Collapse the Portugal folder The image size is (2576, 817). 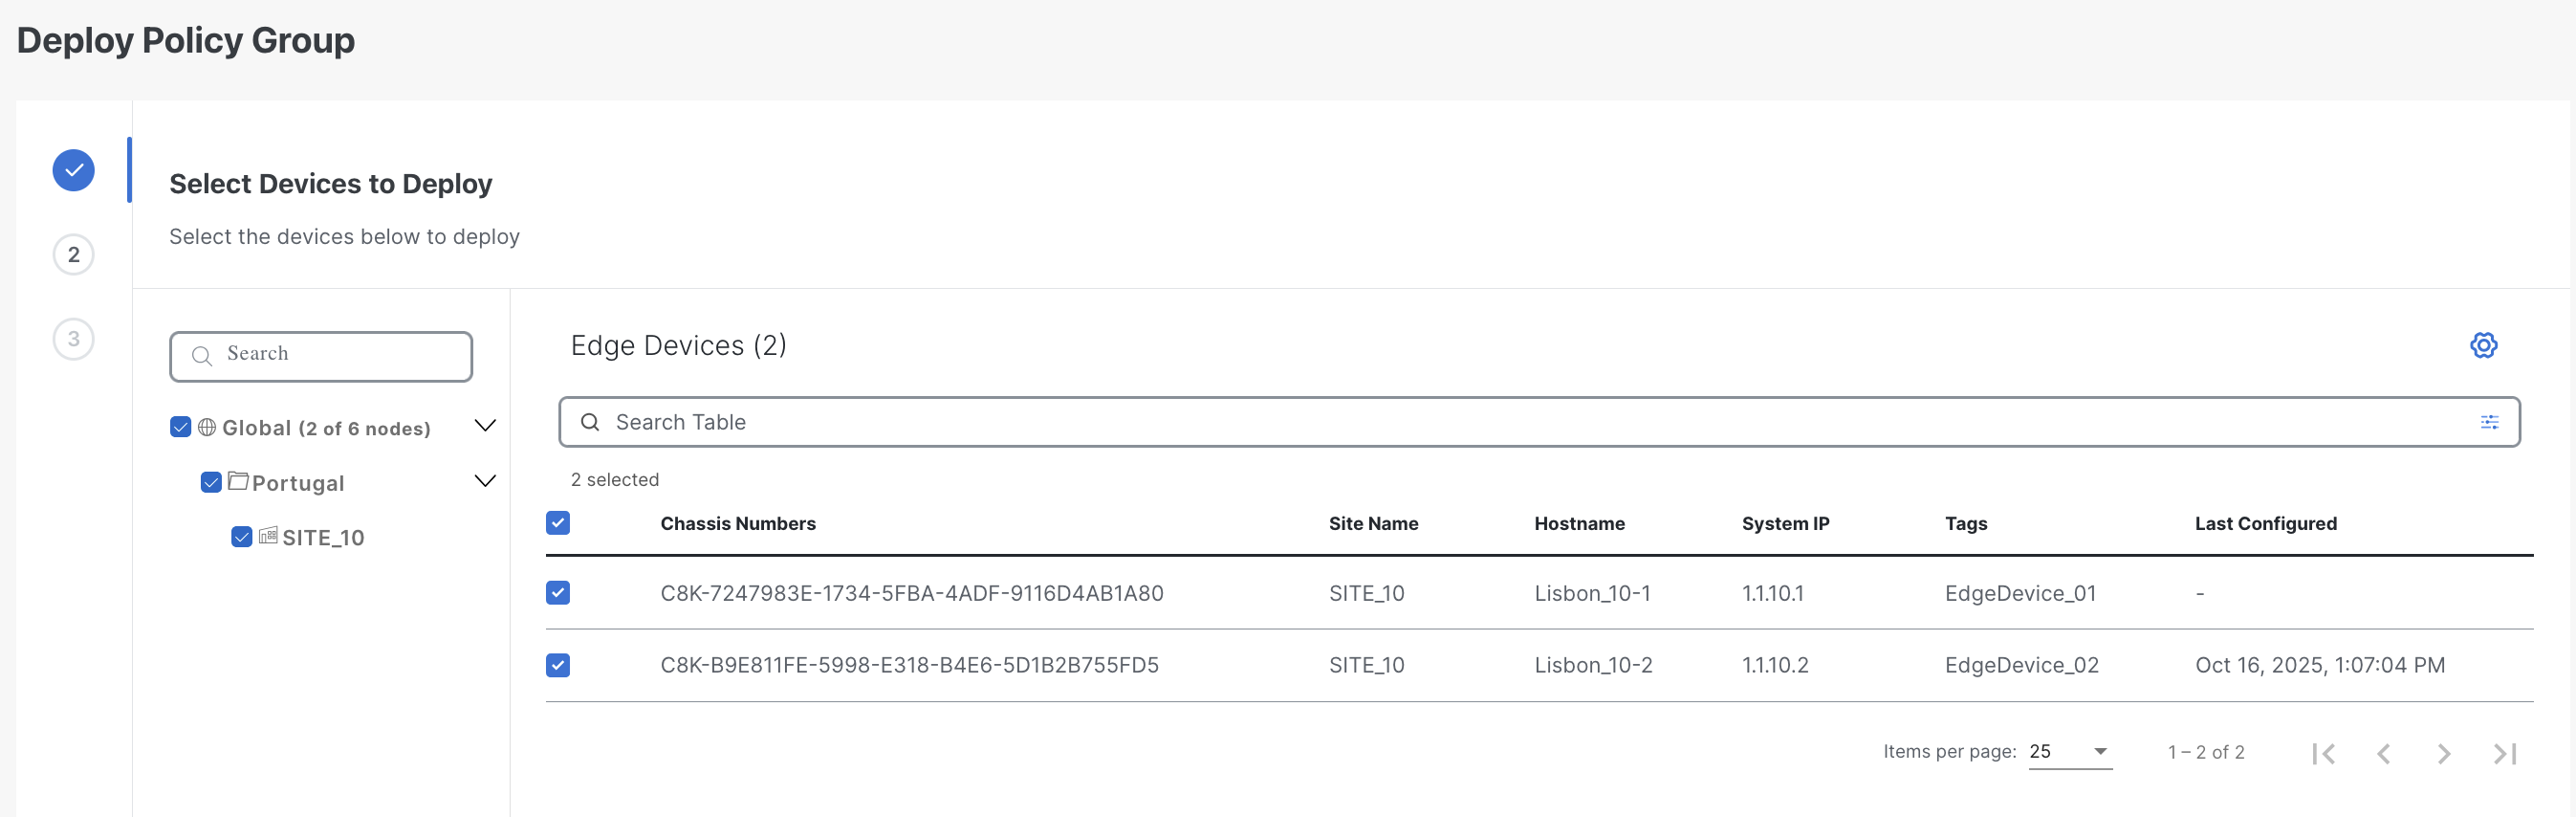485,481
